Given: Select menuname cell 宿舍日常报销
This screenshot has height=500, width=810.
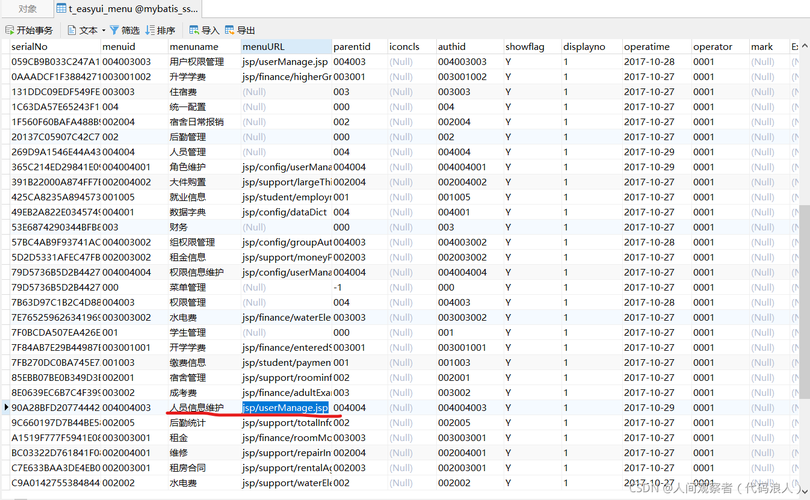Looking at the screenshot, I should [x=205, y=121].
